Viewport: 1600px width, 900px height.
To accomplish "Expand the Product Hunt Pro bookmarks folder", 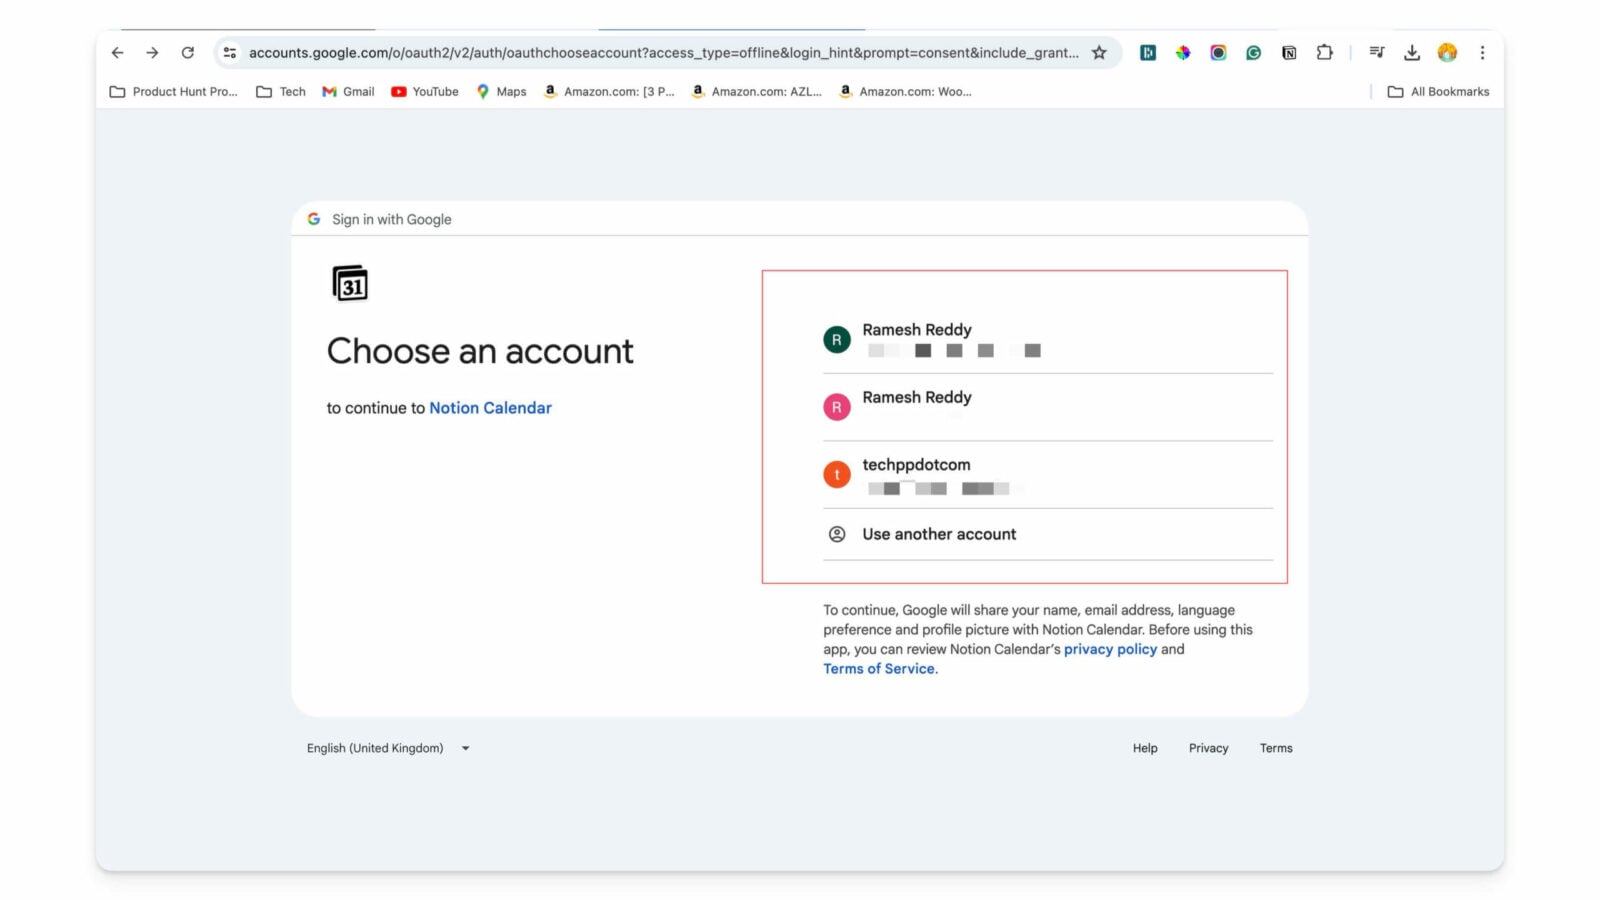I will point(175,91).
